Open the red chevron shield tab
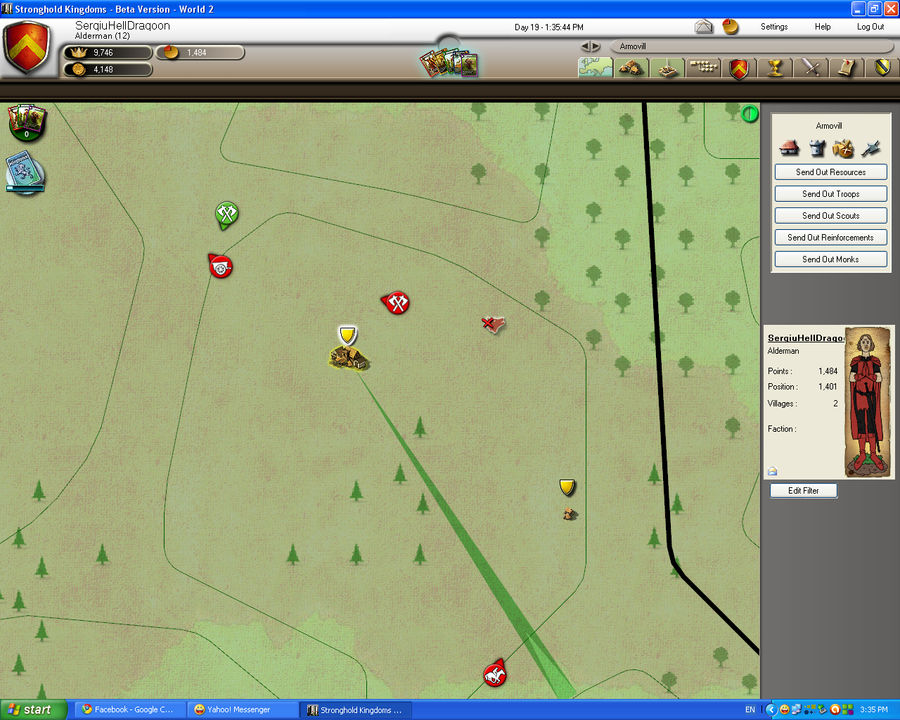This screenshot has width=900, height=720. [739, 68]
